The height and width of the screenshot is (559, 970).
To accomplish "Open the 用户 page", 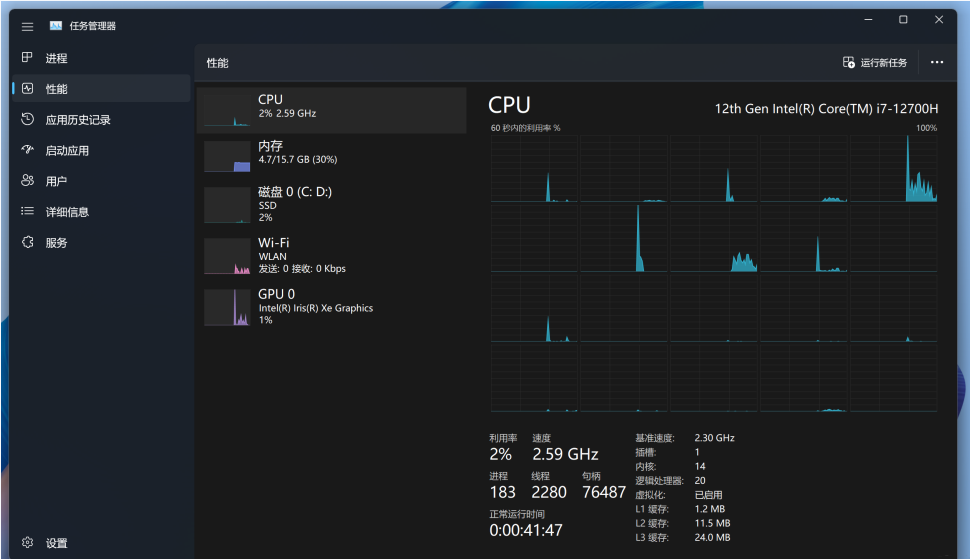I will tap(56, 181).
